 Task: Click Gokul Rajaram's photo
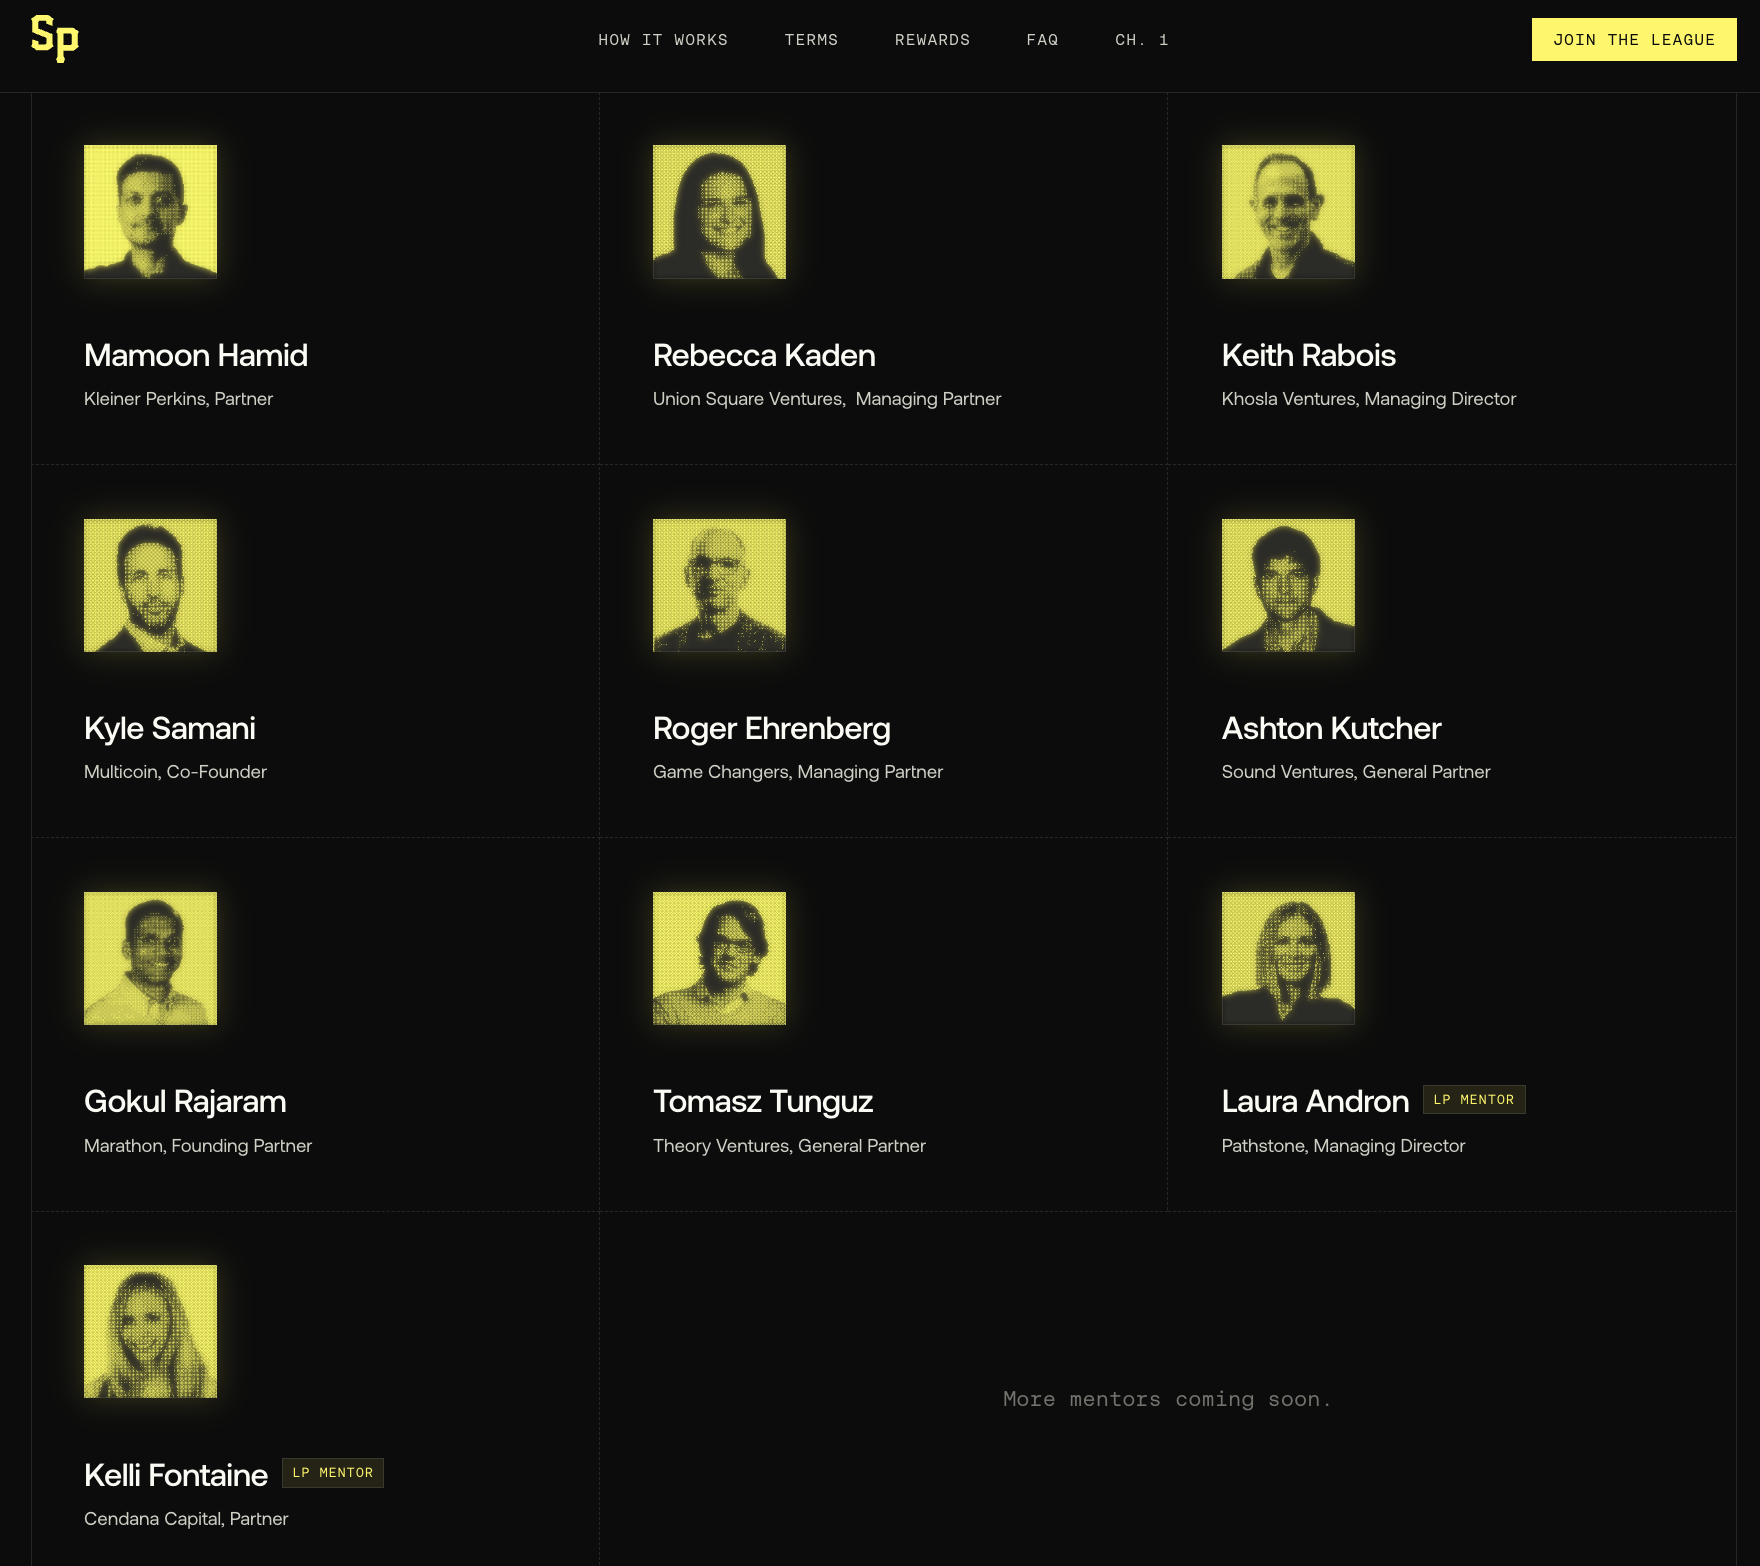click(x=150, y=957)
